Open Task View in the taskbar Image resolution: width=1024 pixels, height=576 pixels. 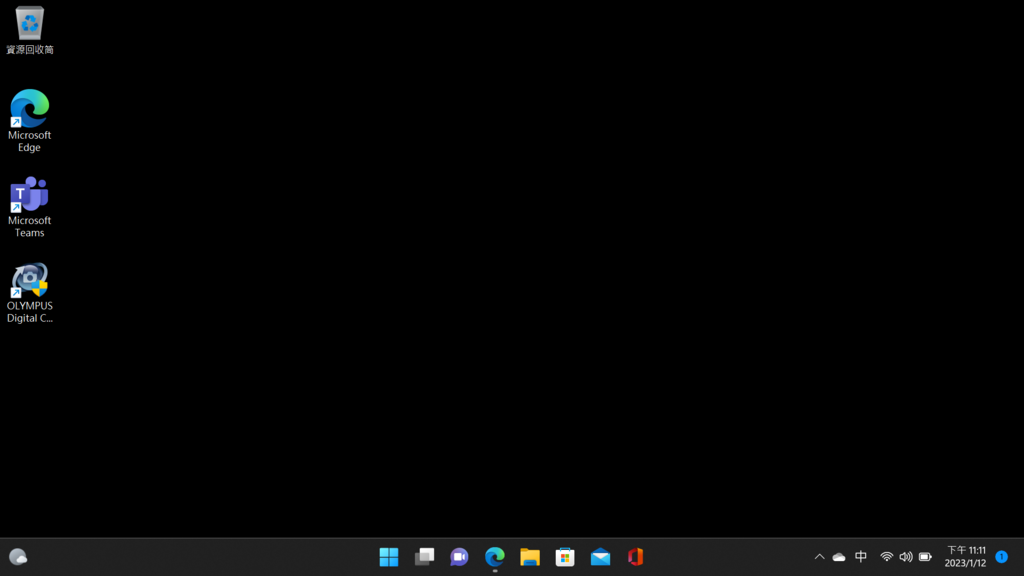click(x=424, y=557)
